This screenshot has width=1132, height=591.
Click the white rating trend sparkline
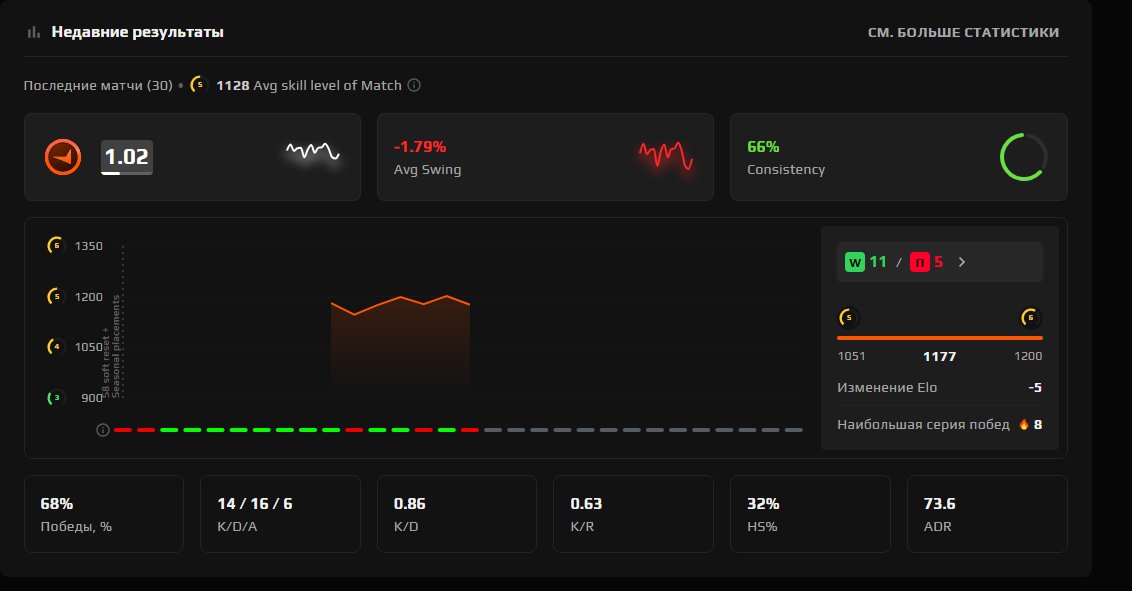pyautogui.click(x=313, y=152)
